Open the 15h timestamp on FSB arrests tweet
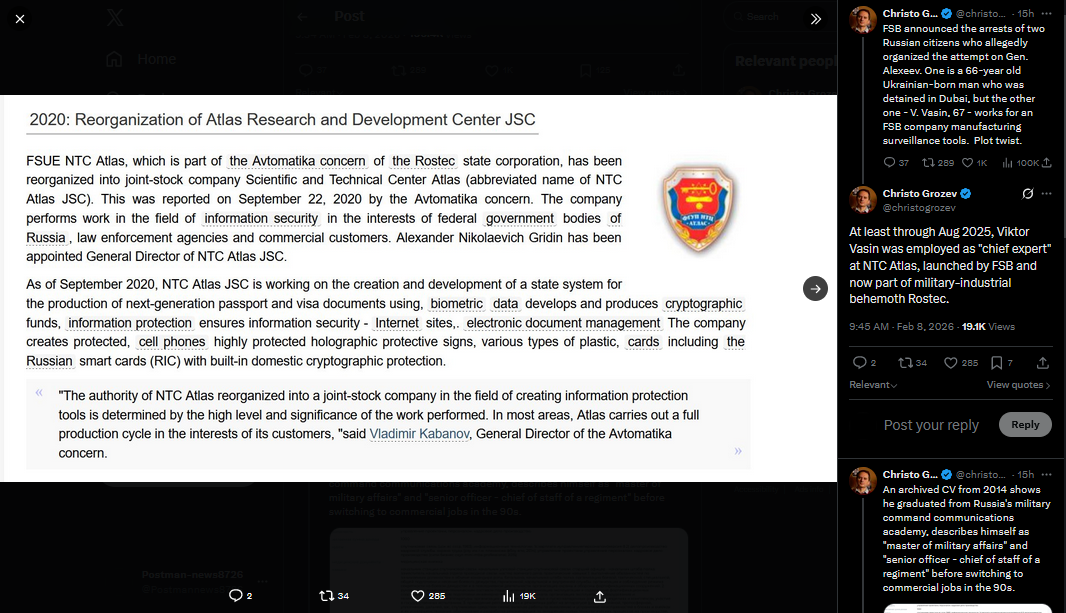The height and width of the screenshot is (613, 1066). pos(1025,14)
